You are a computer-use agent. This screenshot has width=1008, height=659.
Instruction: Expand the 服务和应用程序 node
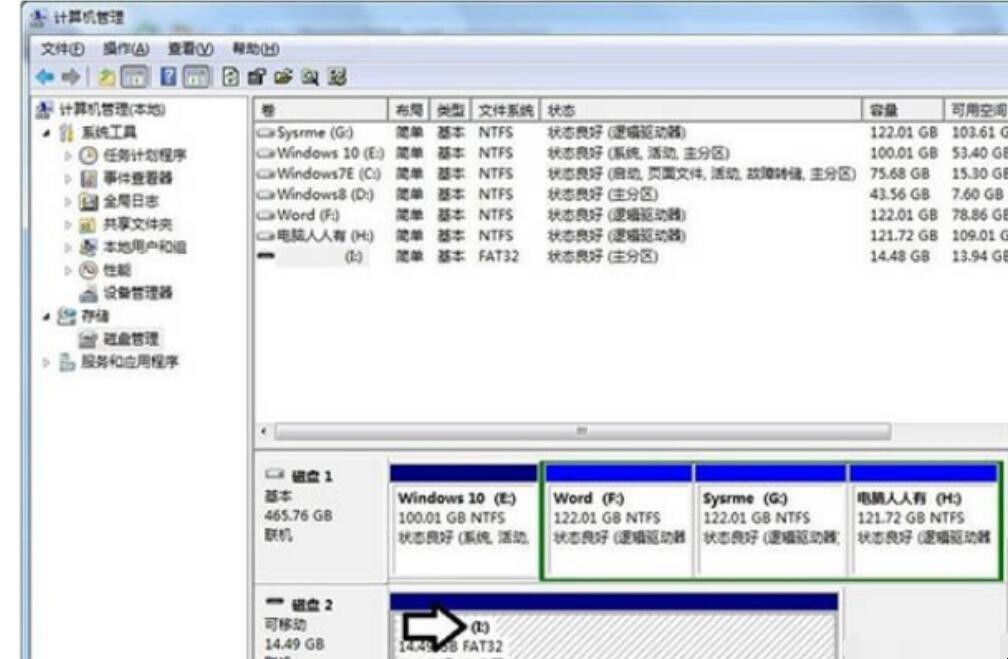44,362
